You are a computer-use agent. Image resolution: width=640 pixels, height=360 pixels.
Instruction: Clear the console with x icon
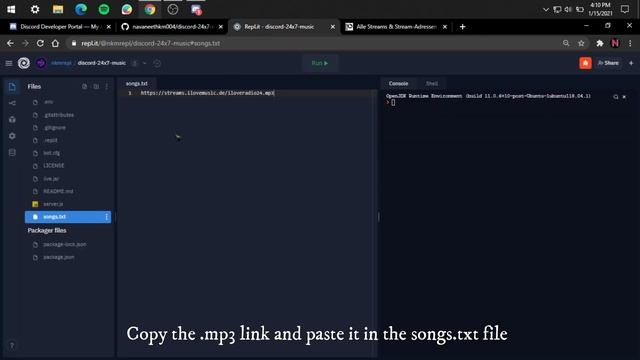pyautogui.click(x=624, y=97)
